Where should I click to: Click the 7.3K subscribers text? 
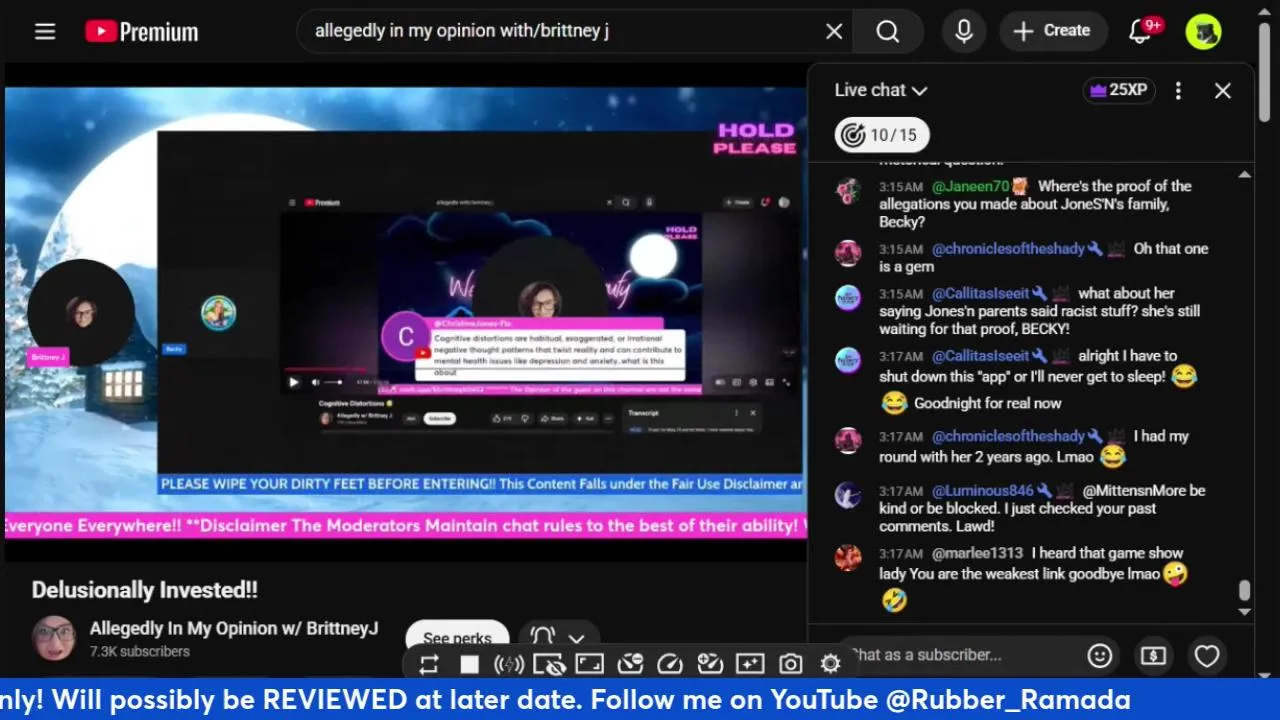[140, 652]
